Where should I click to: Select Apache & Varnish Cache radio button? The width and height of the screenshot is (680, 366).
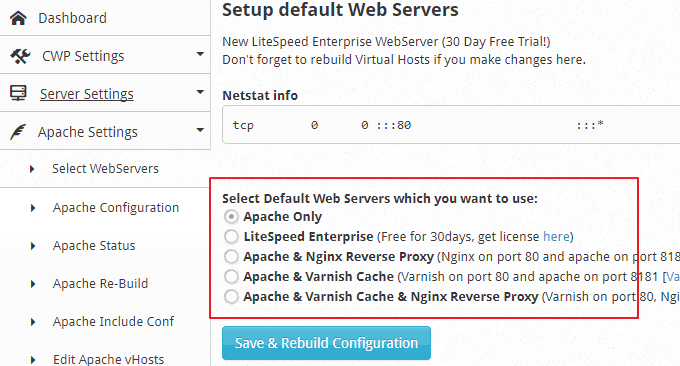click(231, 276)
